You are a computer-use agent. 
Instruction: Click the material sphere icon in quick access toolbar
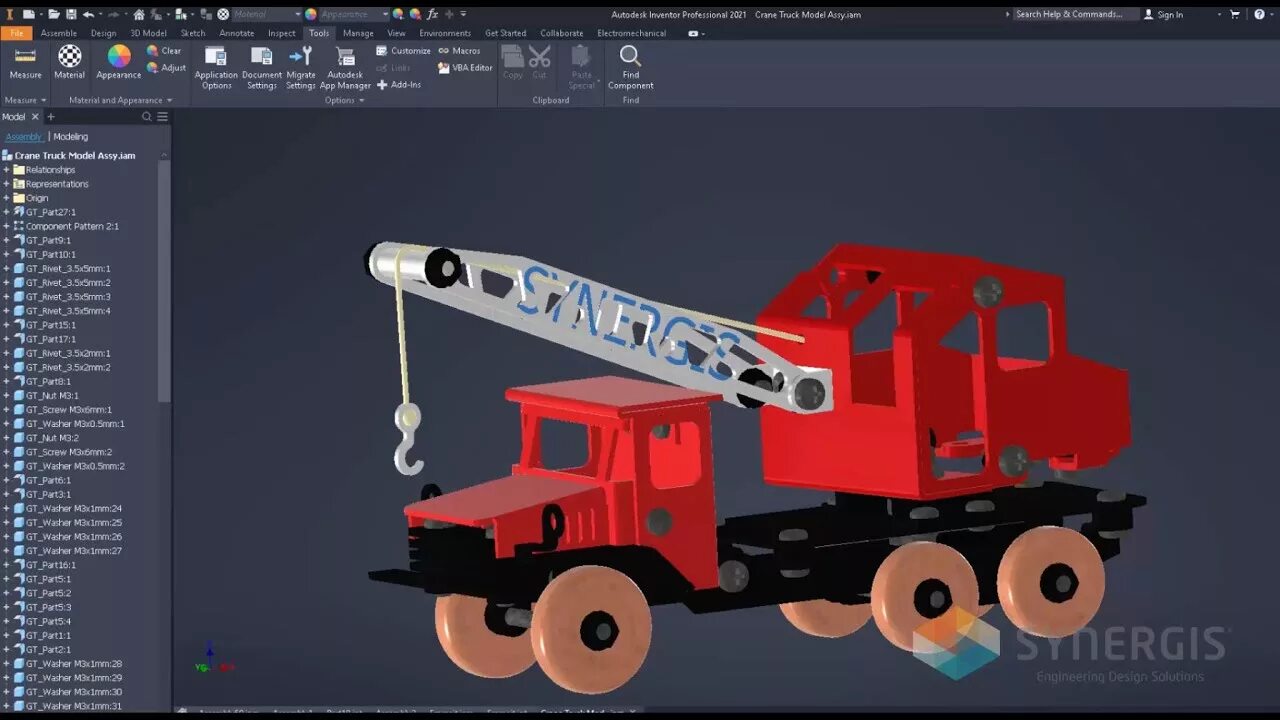[x=223, y=14]
